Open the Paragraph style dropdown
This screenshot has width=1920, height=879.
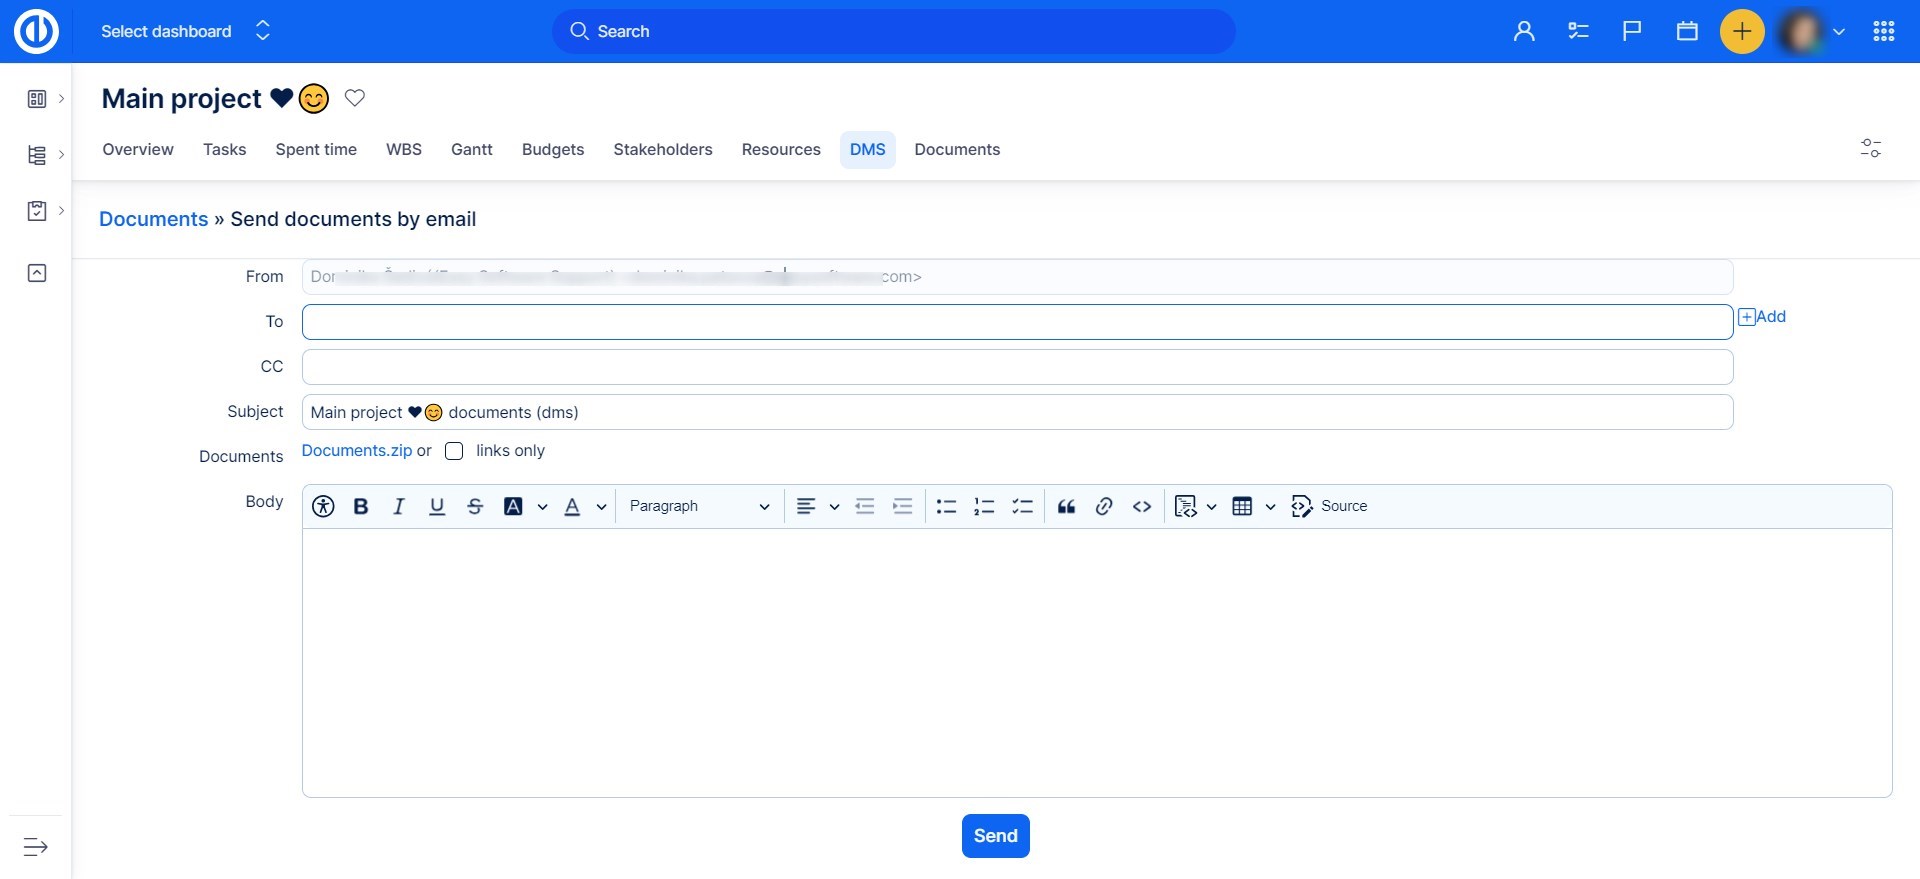(699, 507)
